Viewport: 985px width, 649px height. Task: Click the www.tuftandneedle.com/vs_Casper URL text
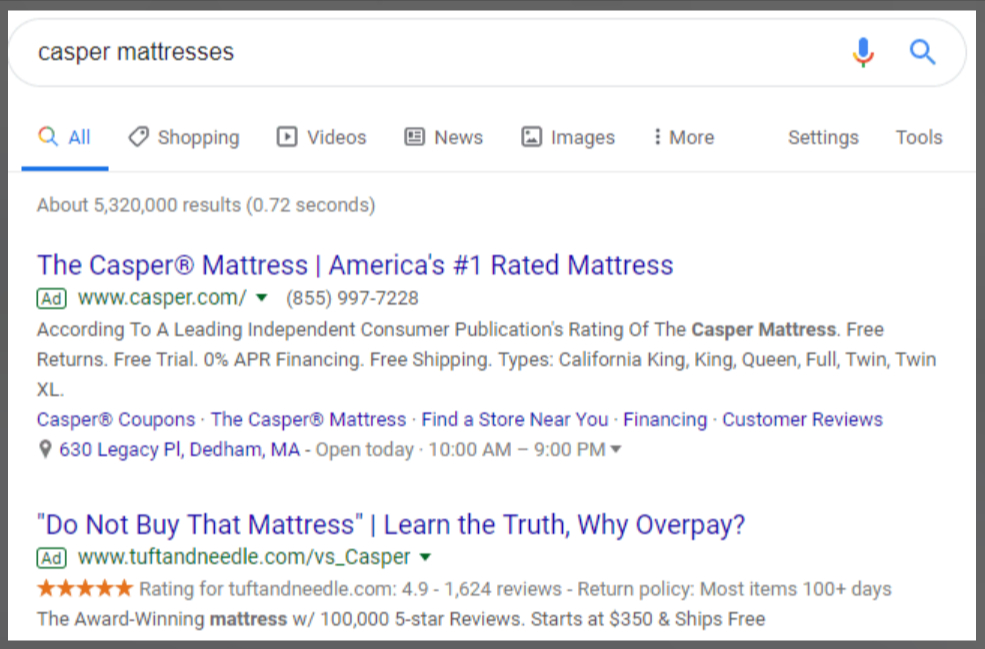pos(244,557)
